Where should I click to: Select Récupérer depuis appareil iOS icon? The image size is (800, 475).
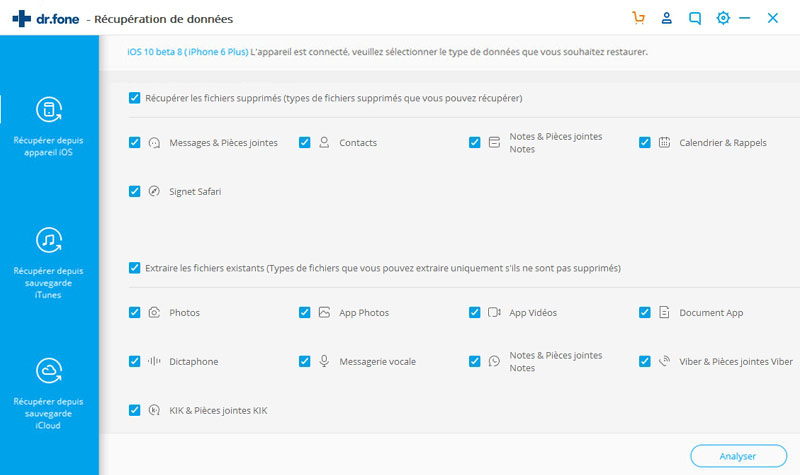click(48, 110)
